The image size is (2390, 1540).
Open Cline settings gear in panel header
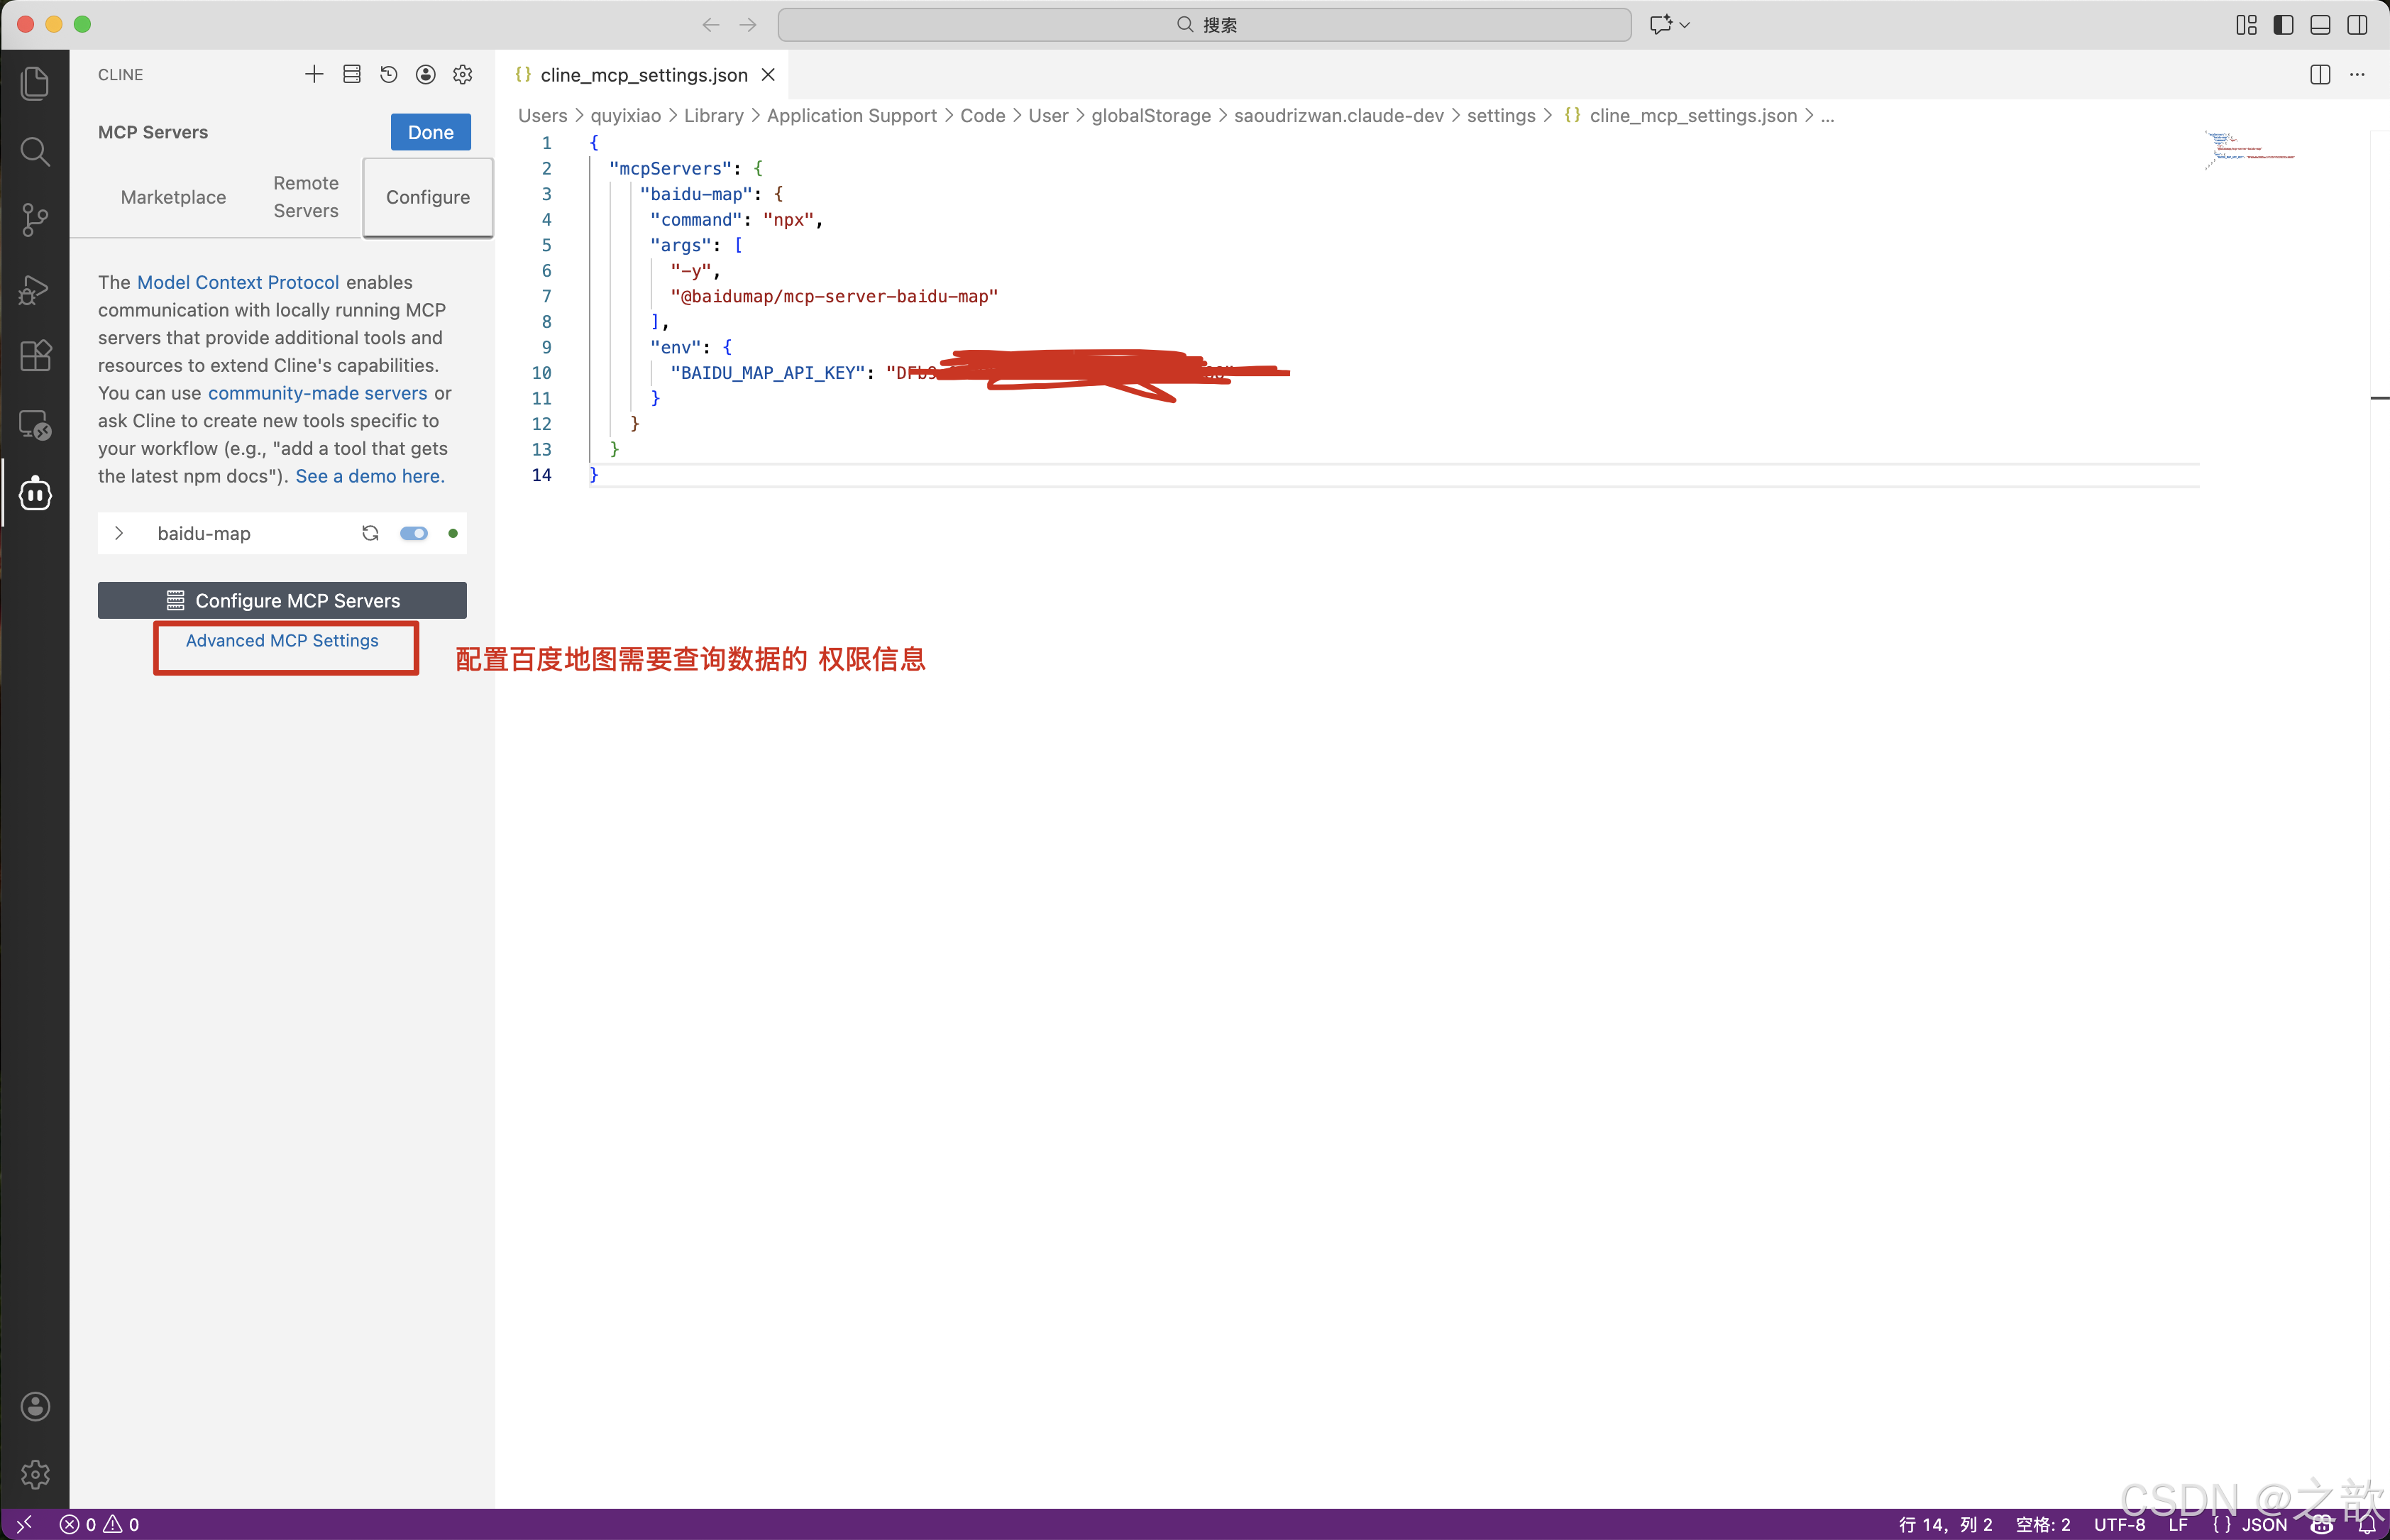[463, 74]
